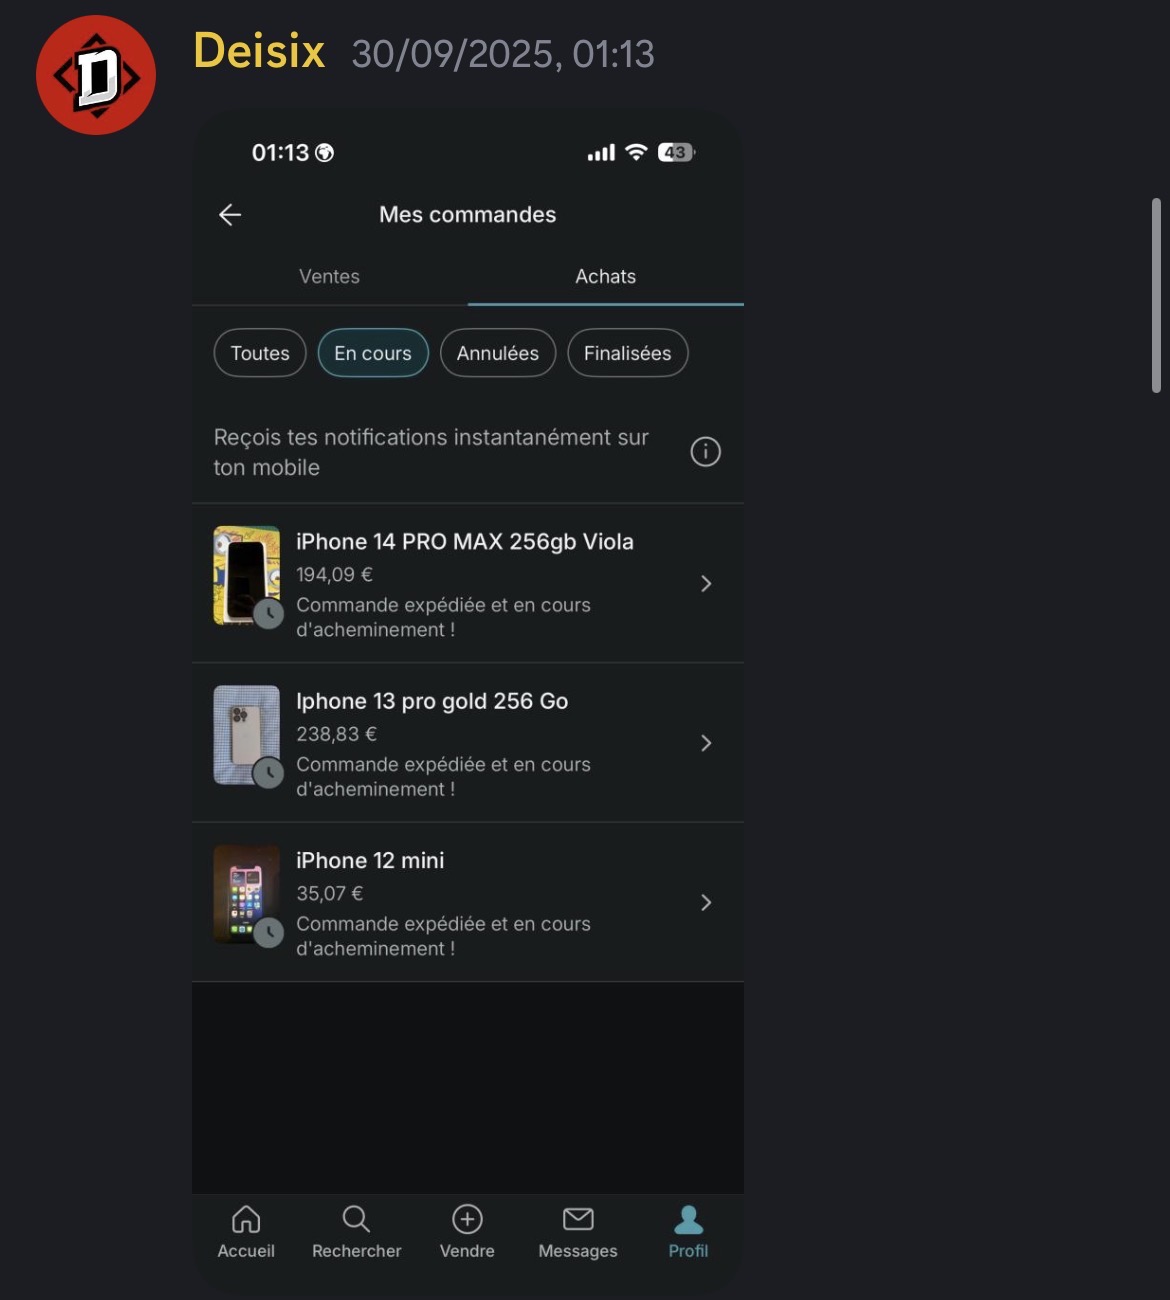The width and height of the screenshot is (1170, 1300).
Task: Click shipping status under iPhone 12 mini
Action: coord(443,936)
